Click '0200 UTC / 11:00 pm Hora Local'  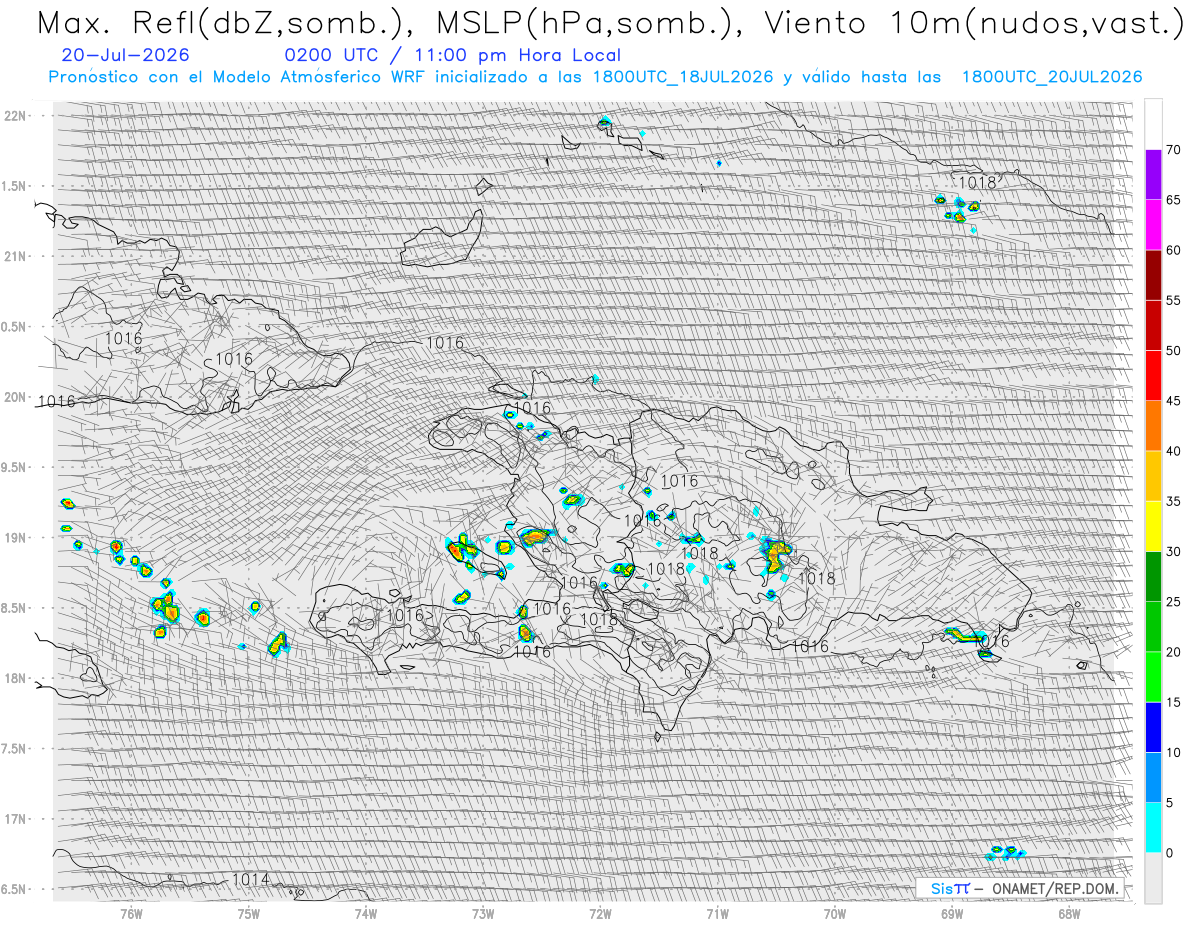[452, 55]
